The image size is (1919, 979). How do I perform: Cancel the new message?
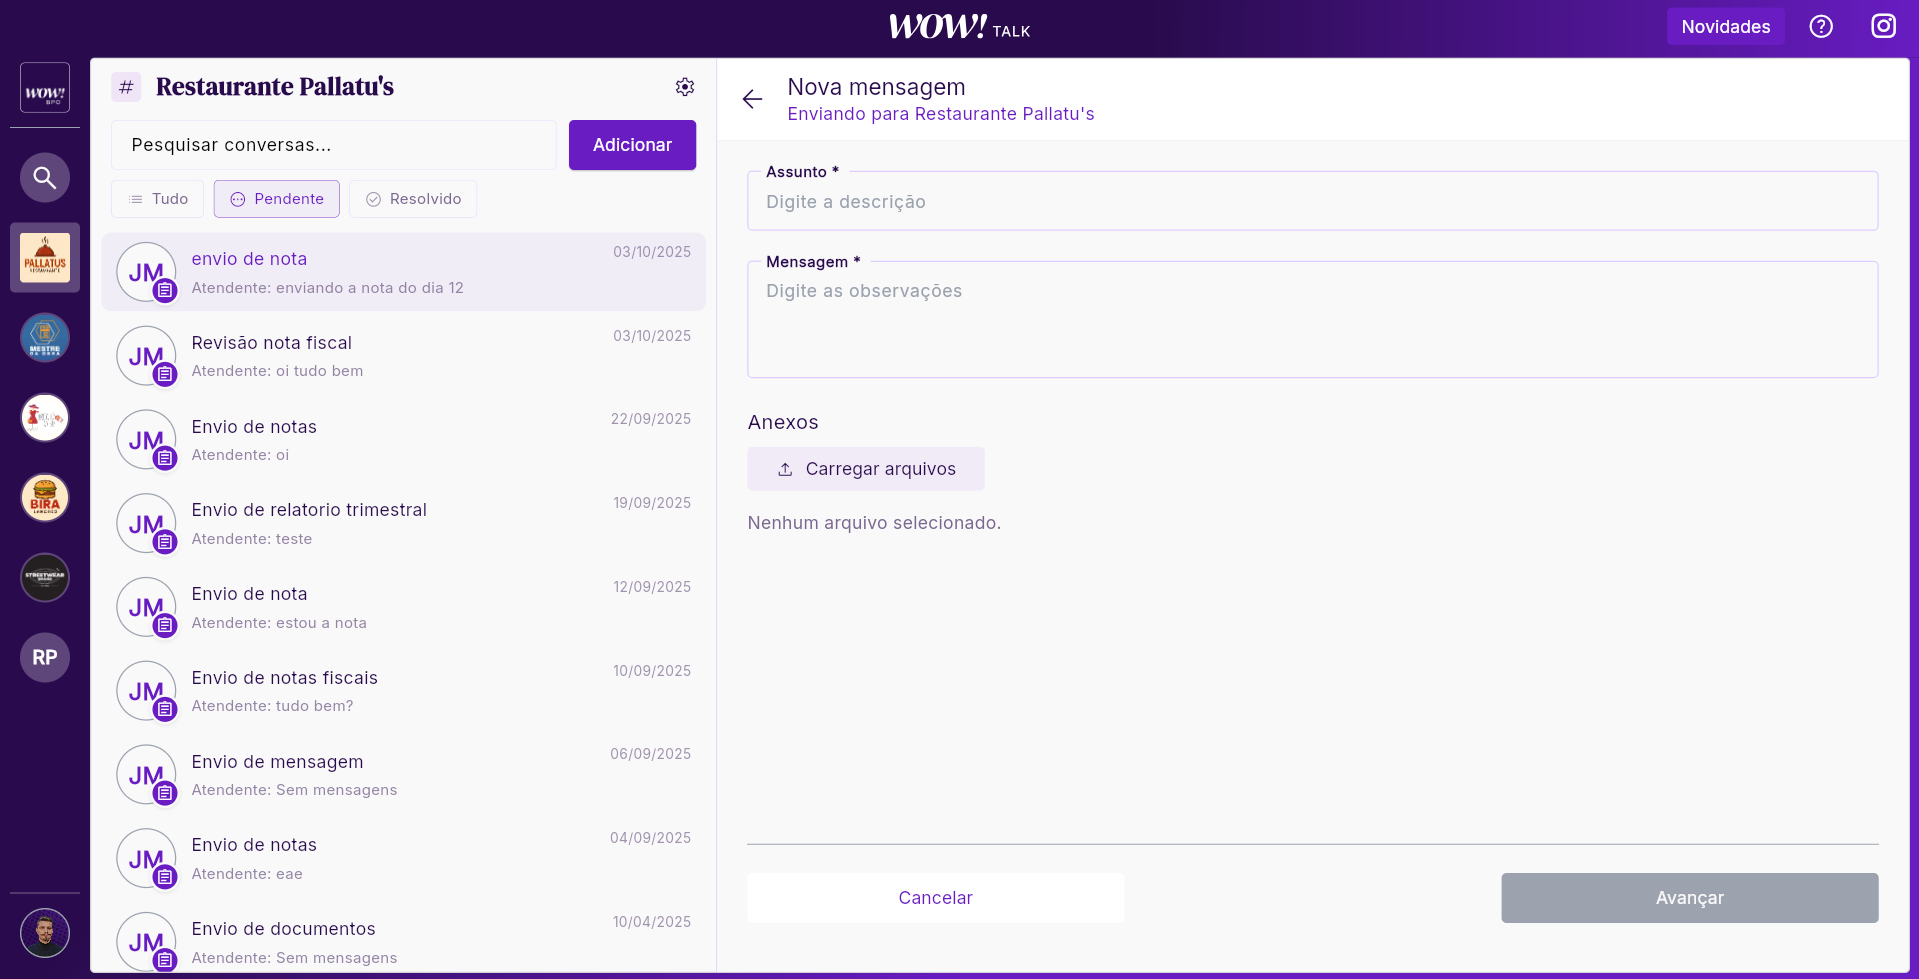point(935,898)
